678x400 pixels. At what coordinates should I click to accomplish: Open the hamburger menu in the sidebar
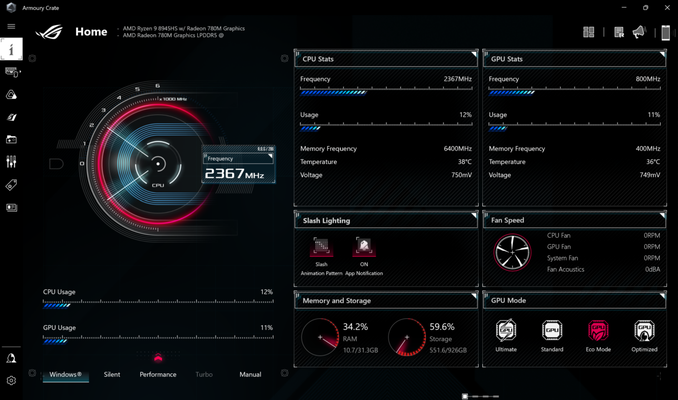(11, 26)
